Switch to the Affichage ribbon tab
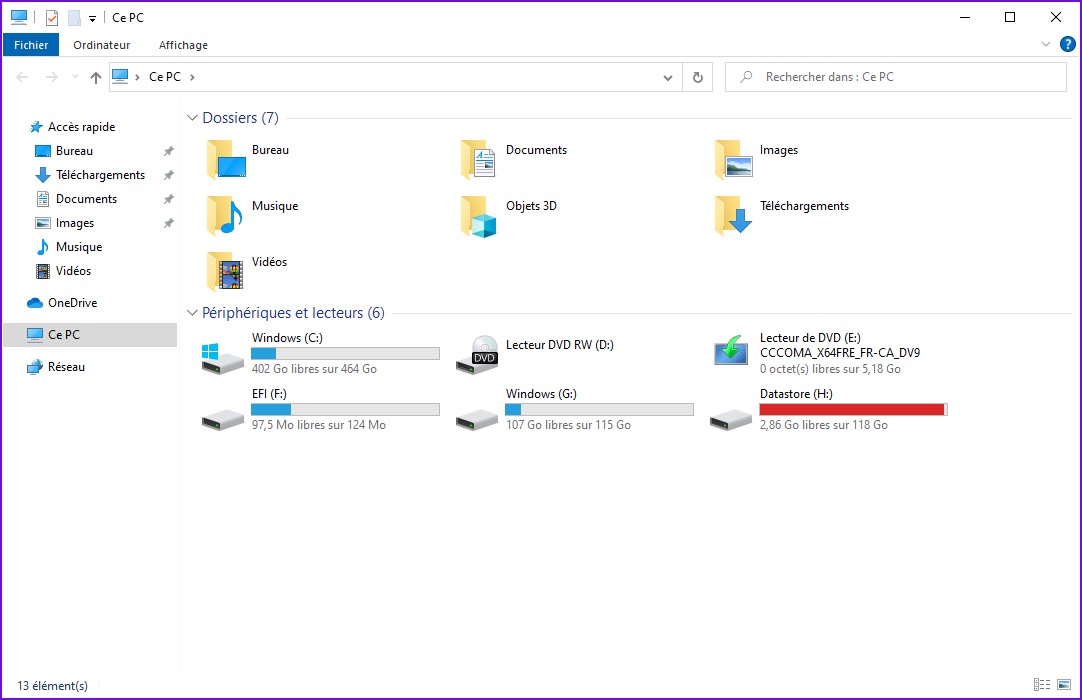The width and height of the screenshot is (1082, 700). (183, 45)
